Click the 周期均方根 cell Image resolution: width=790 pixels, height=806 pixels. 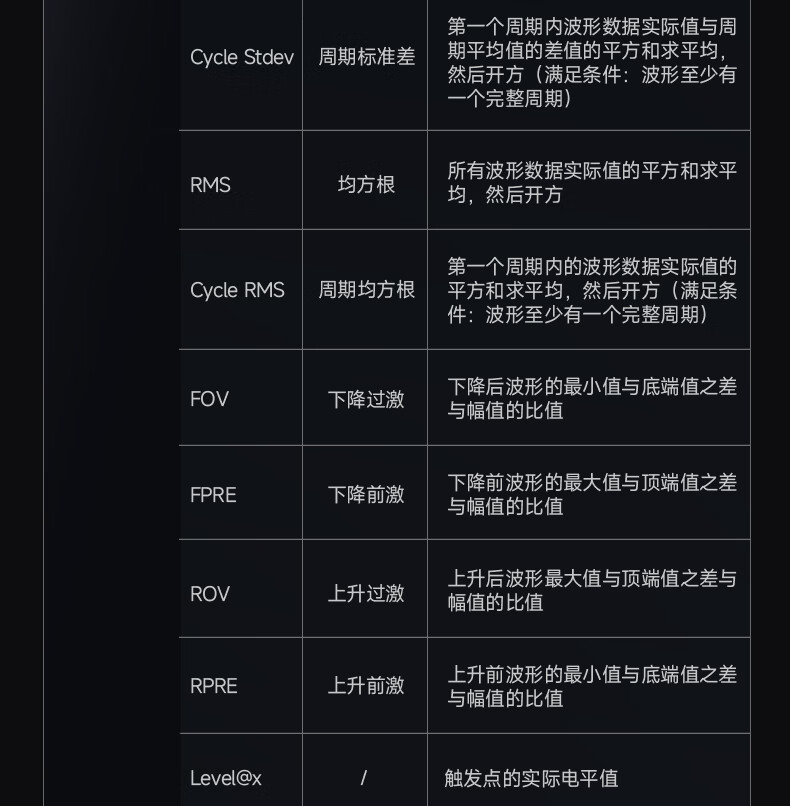pyautogui.click(x=366, y=290)
